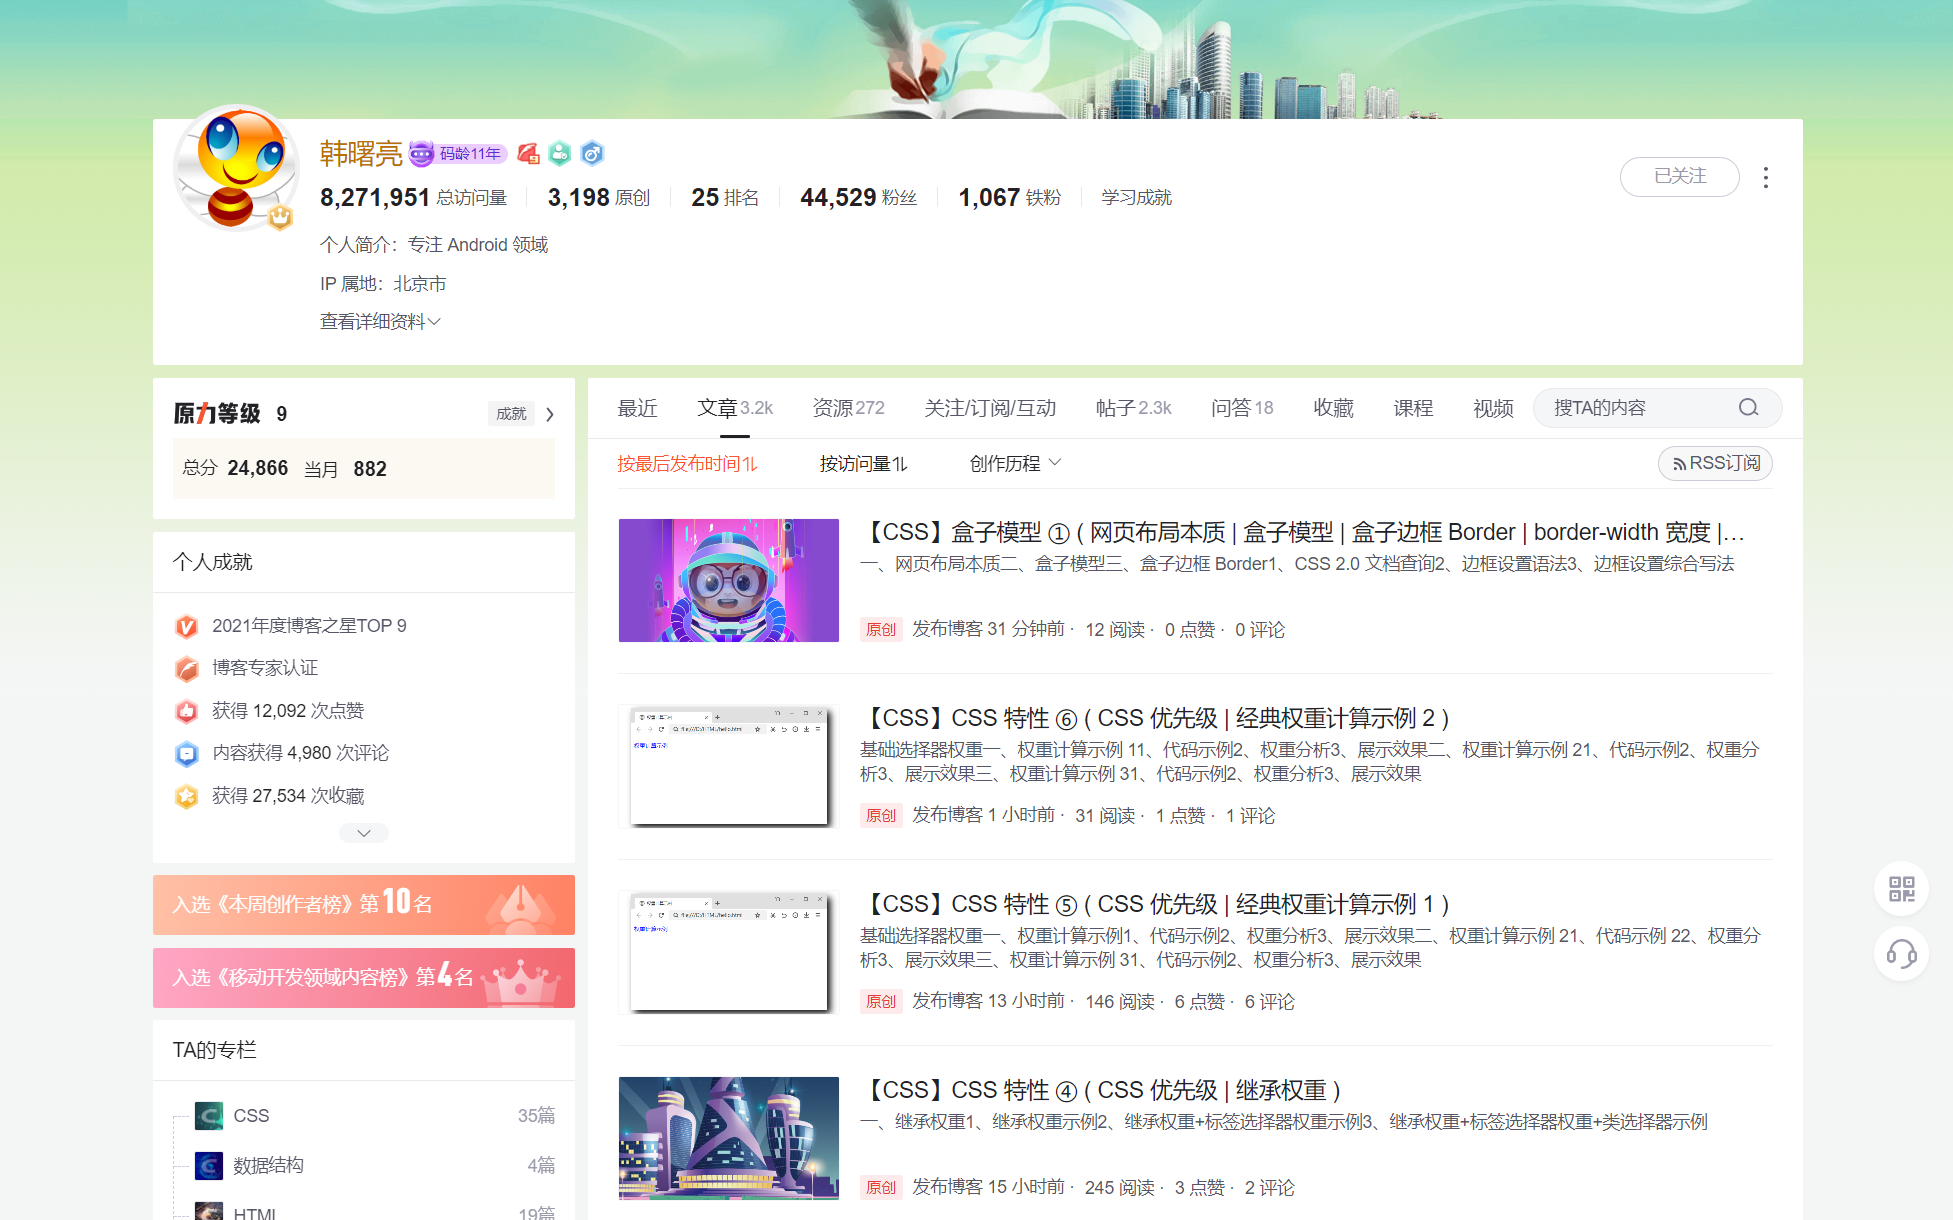This screenshot has height=1220, width=1953.
Task: Open the three-dot more options menu
Action: (x=1765, y=177)
